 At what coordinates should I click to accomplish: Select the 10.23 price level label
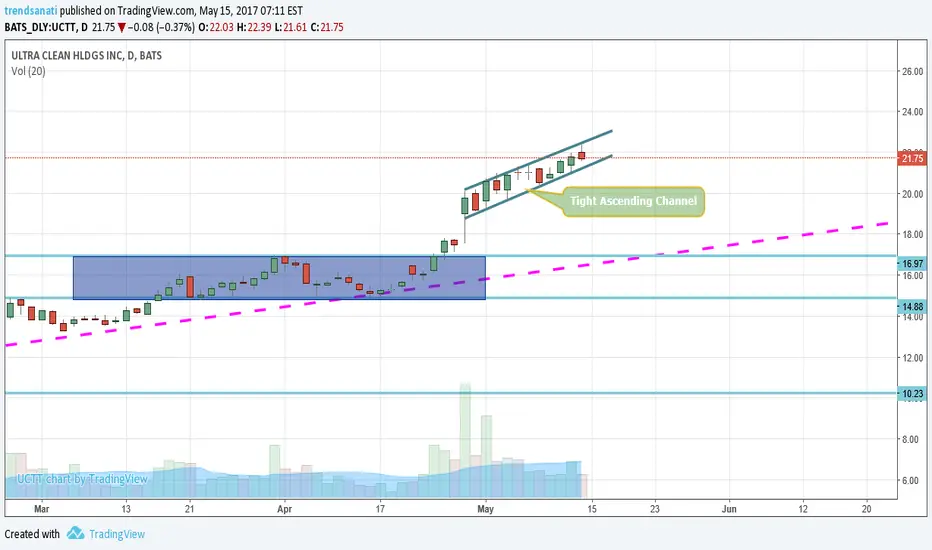click(912, 394)
